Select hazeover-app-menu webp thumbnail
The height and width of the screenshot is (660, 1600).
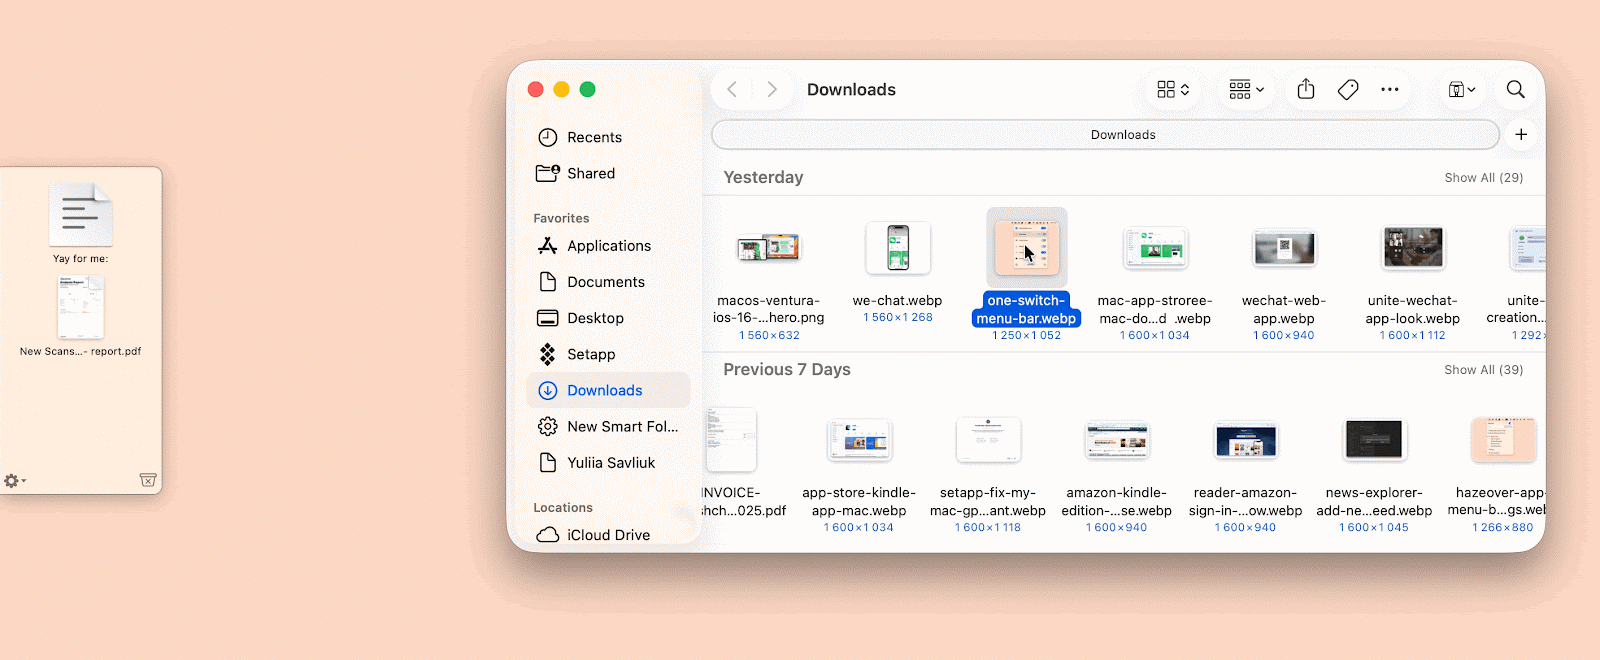[x=1503, y=440]
